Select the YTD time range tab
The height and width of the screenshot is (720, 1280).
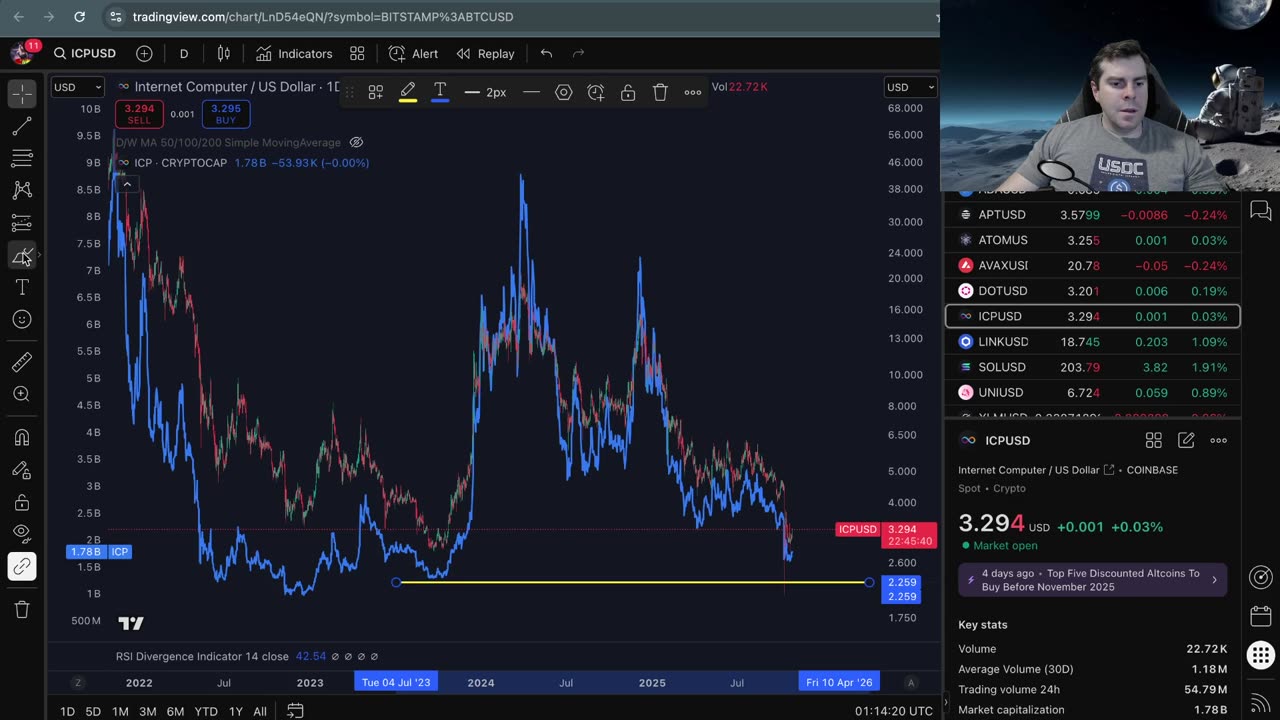pos(206,711)
